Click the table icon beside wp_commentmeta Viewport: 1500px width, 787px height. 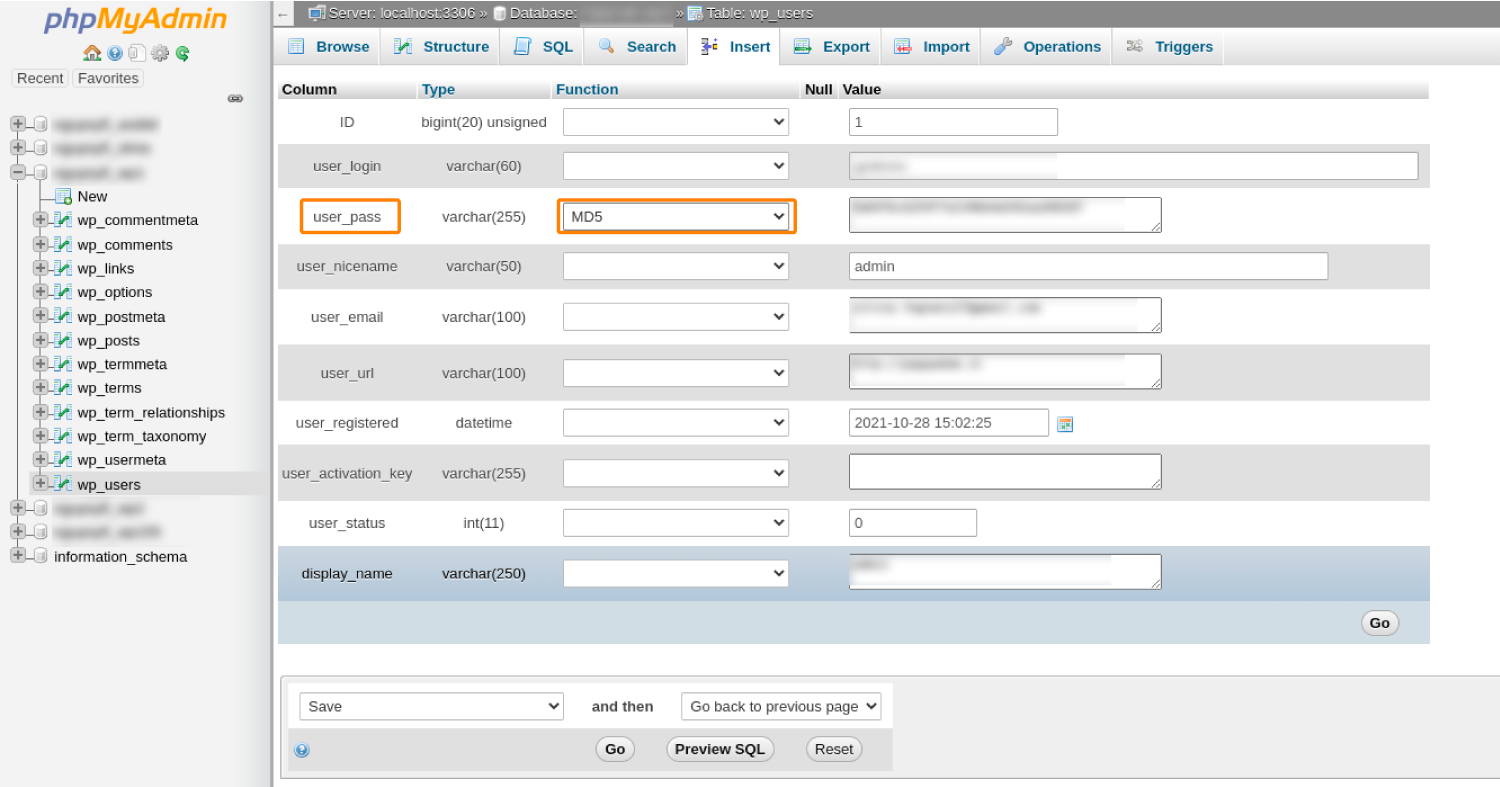pyautogui.click(x=63, y=220)
